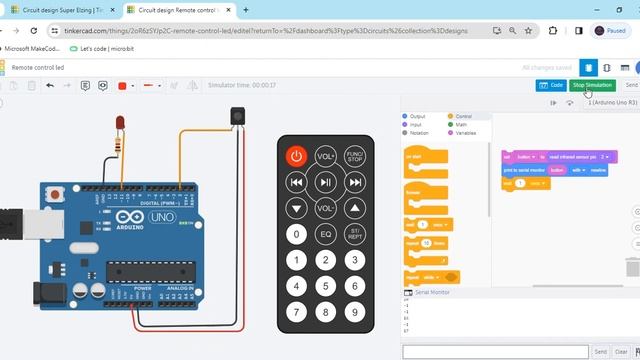Pick the red wire color swatch
Viewport: 640px width, 360px height.
122,86
